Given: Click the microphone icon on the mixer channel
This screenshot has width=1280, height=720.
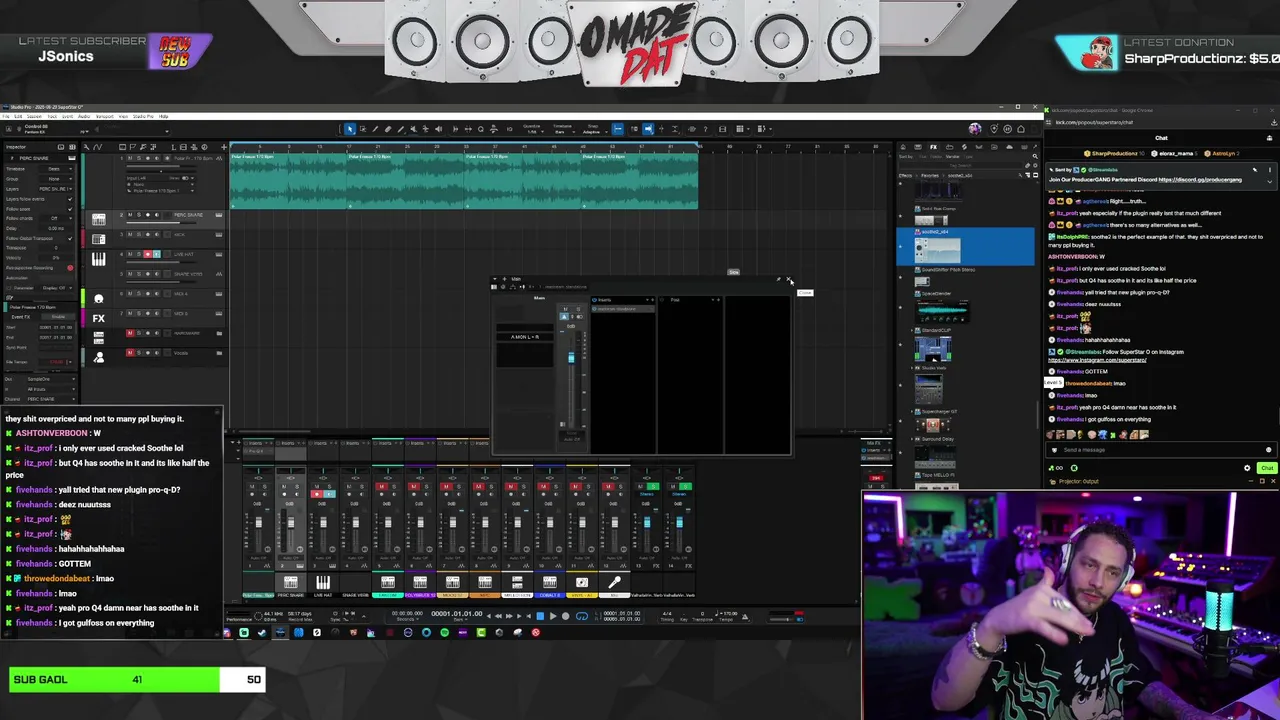Looking at the screenshot, I should (615, 582).
